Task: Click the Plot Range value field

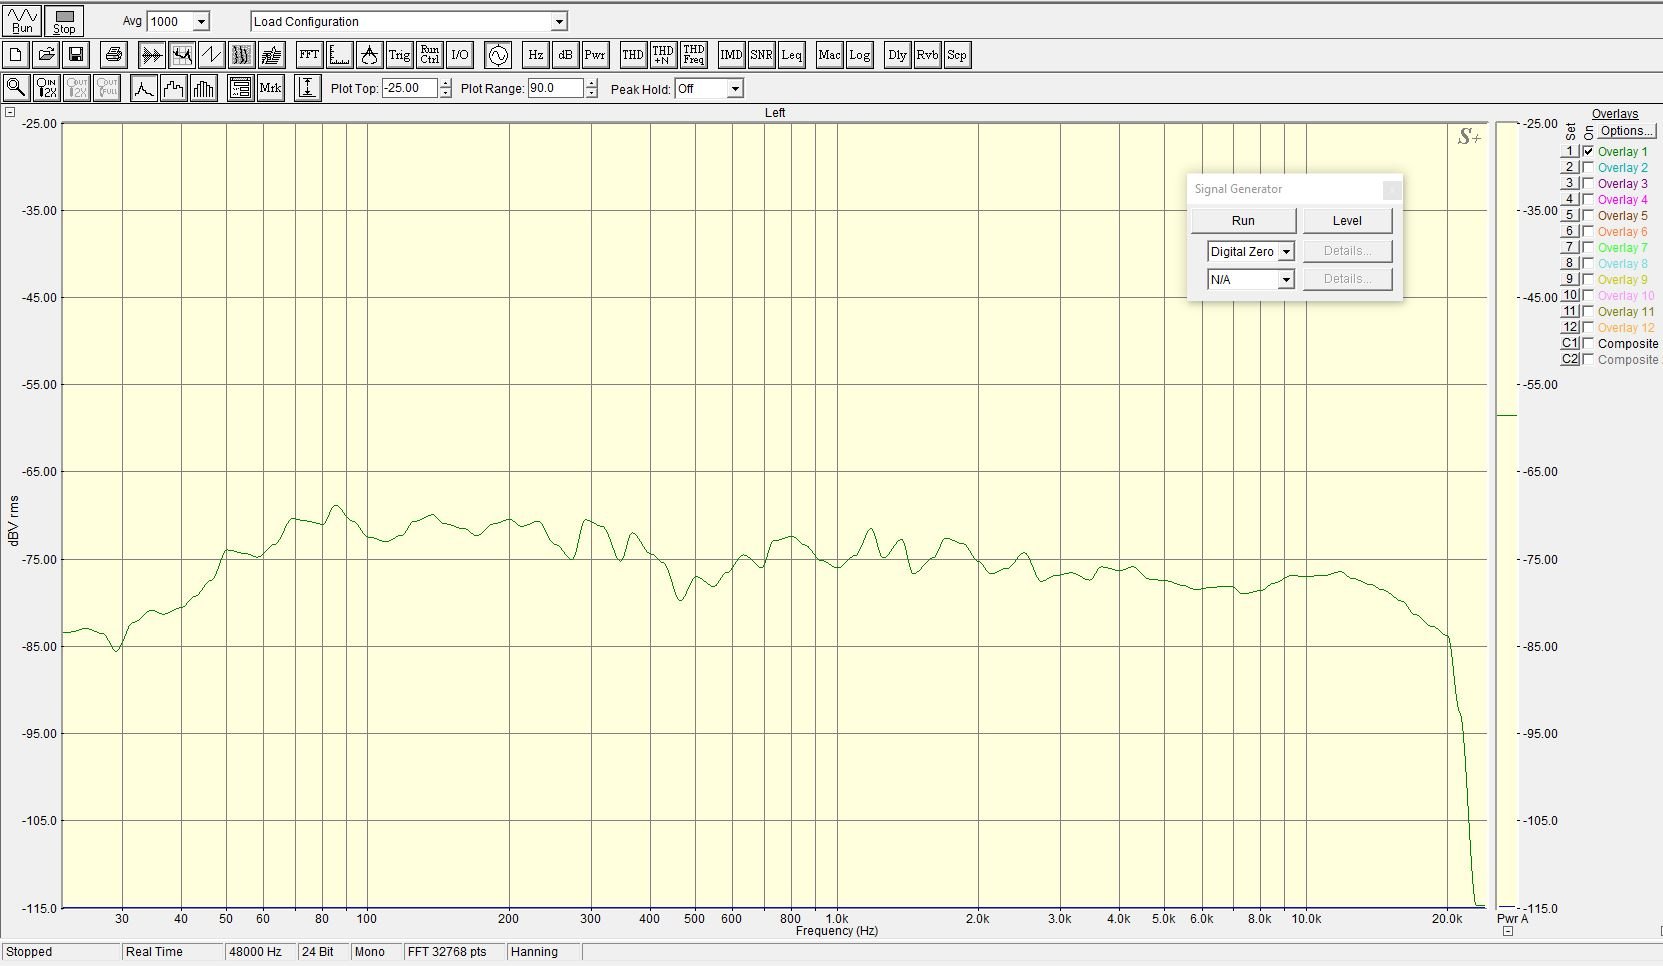Action: tap(556, 88)
